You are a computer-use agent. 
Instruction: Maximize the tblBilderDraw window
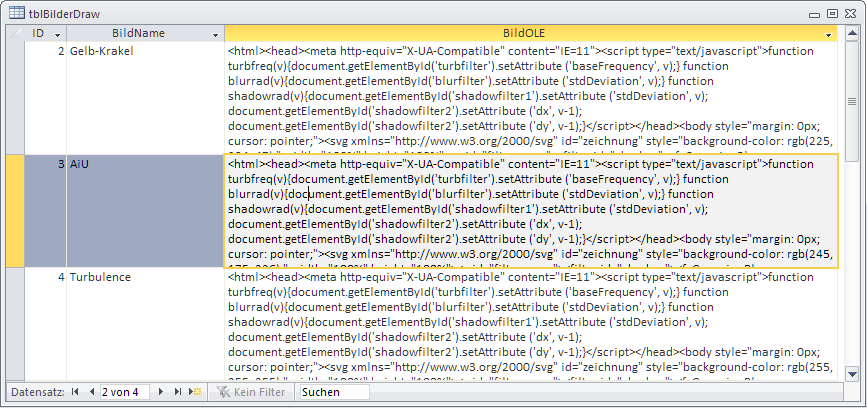pyautogui.click(x=833, y=14)
